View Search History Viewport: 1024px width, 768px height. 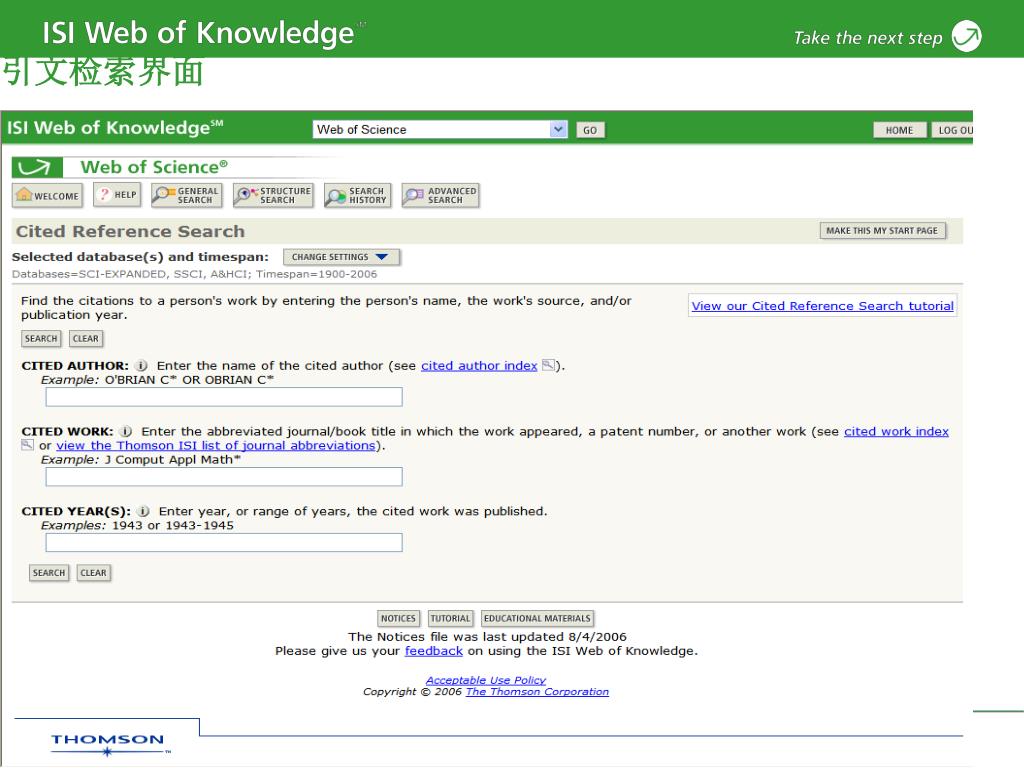[357, 195]
